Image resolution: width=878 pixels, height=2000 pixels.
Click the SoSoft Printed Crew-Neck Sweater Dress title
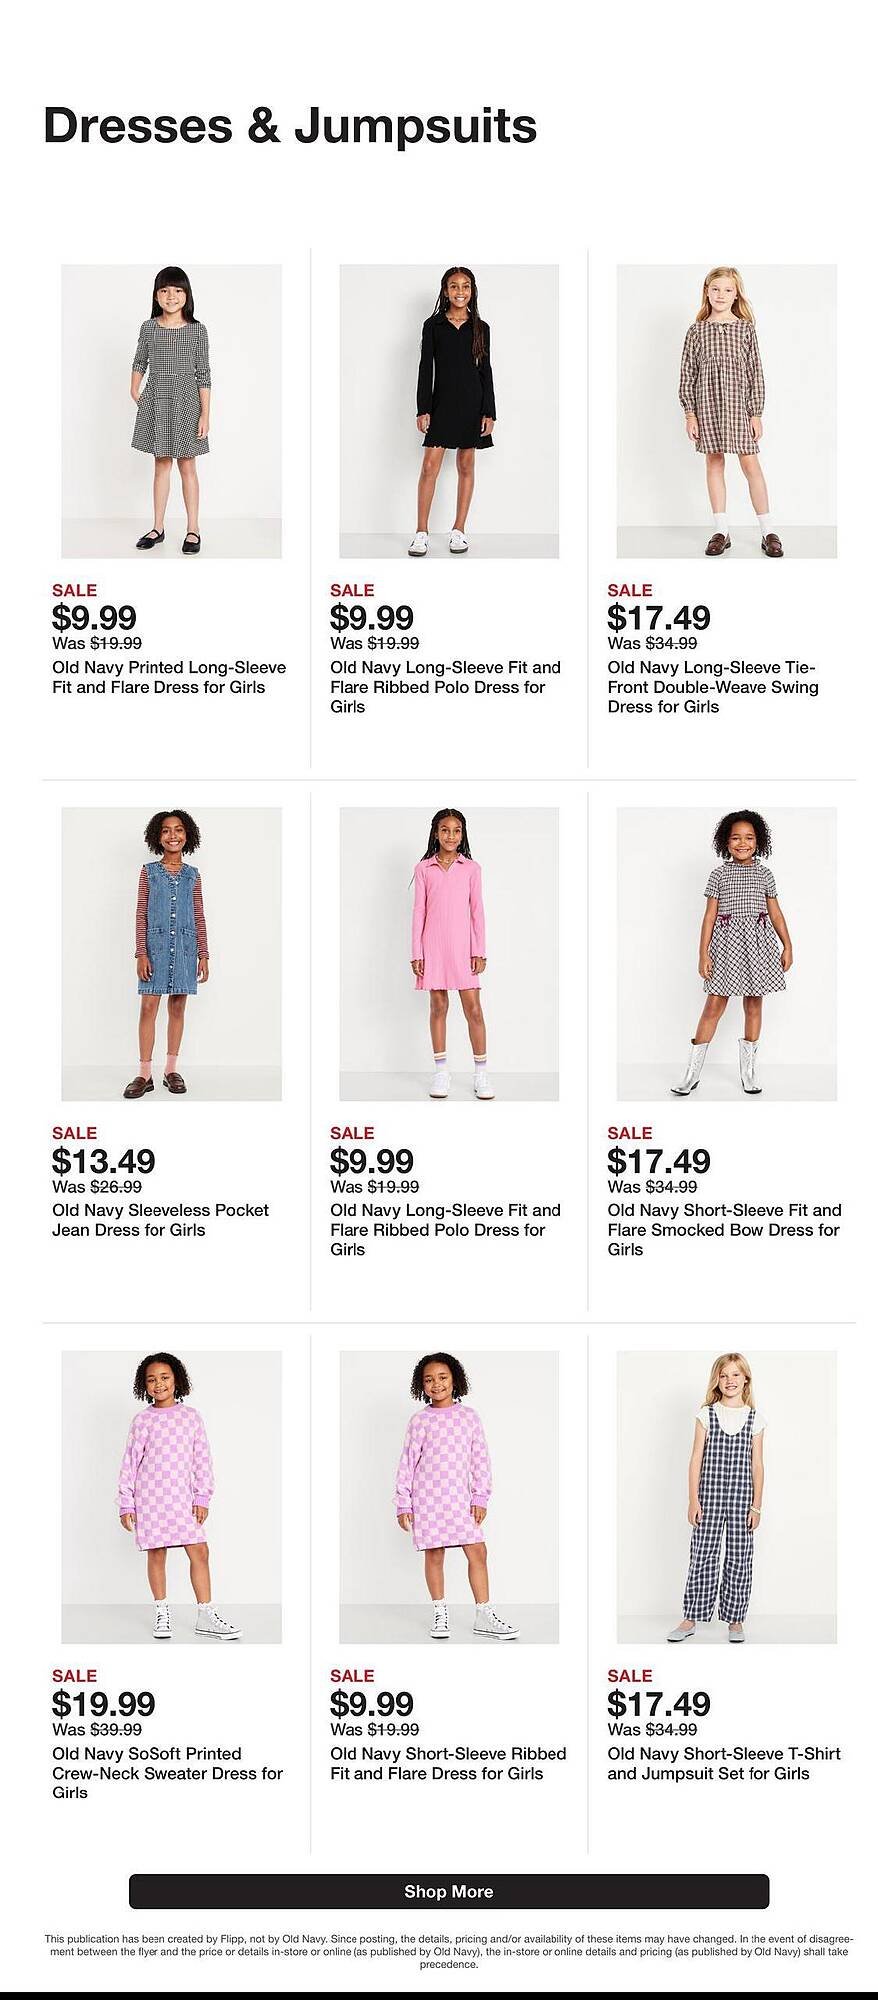tap(167, 1773)
